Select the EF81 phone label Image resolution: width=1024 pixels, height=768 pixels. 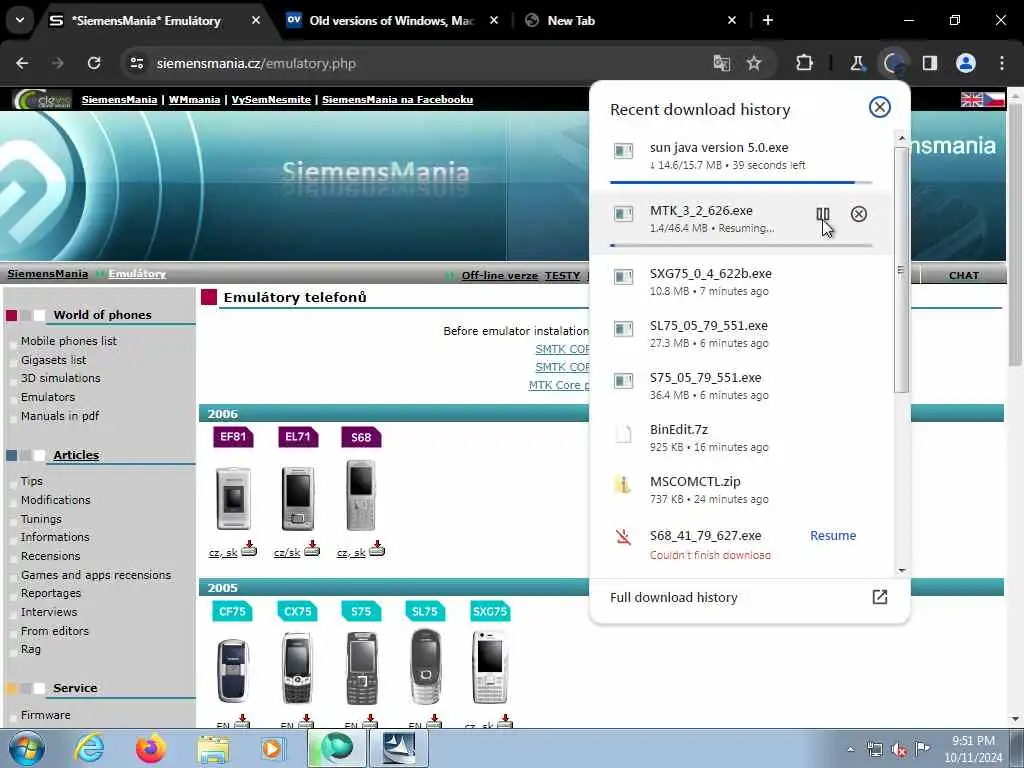click(x=232, y=437)
